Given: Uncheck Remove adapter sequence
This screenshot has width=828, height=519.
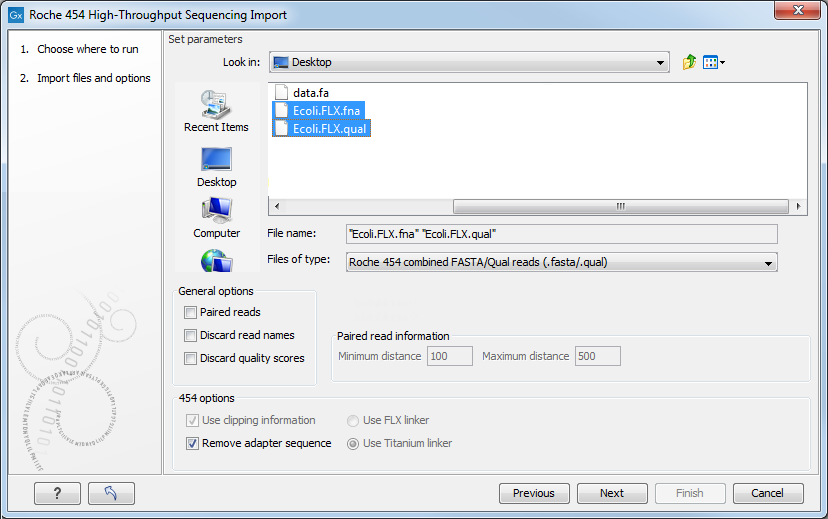Looking at the screenshot, I should (193, 443).
